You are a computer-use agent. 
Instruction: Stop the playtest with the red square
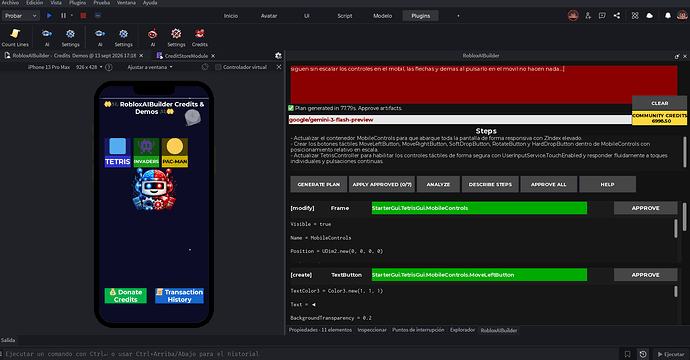tap(83, 15)
